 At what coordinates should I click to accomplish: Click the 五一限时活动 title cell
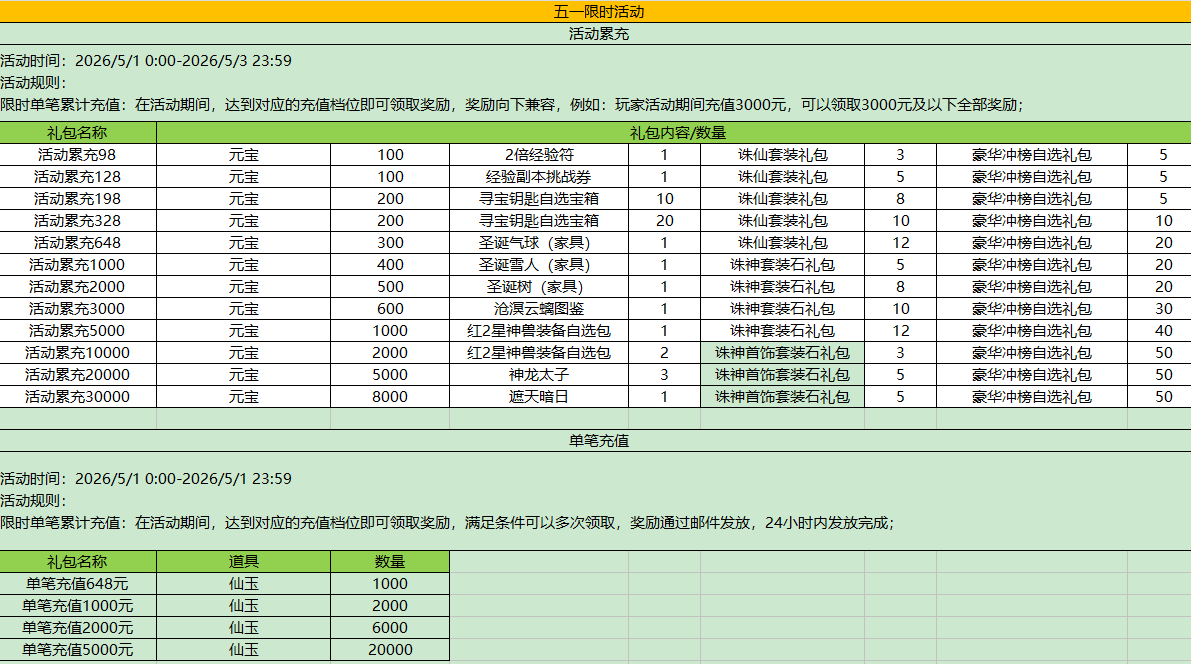tap(597, 12)
